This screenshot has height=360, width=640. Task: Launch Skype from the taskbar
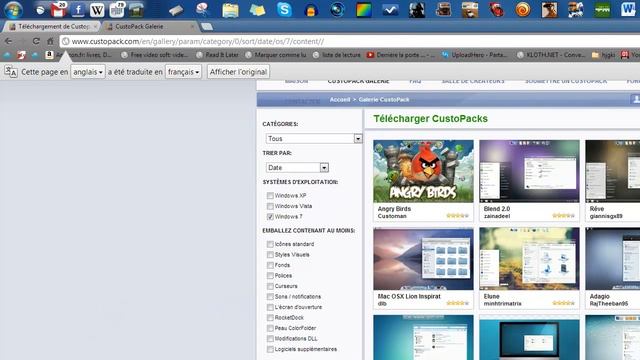tap(284, 10)
